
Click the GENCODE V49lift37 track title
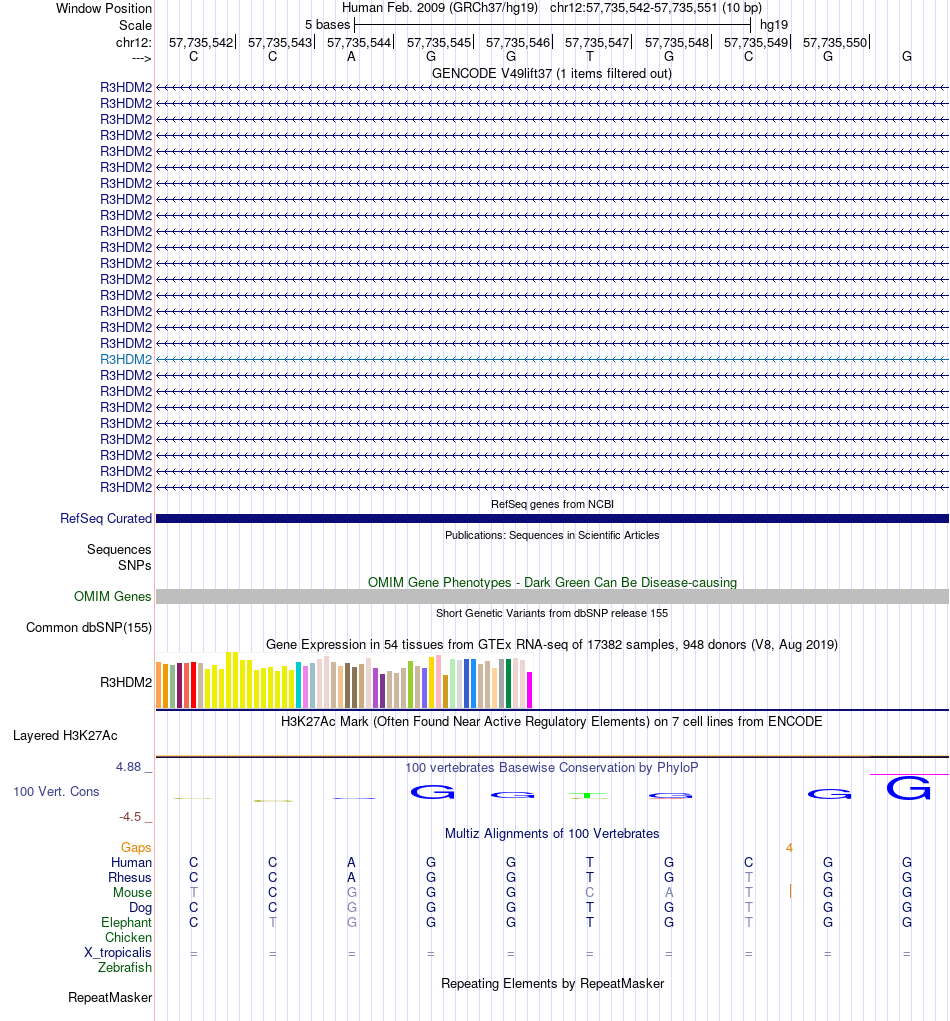[552, 74]
